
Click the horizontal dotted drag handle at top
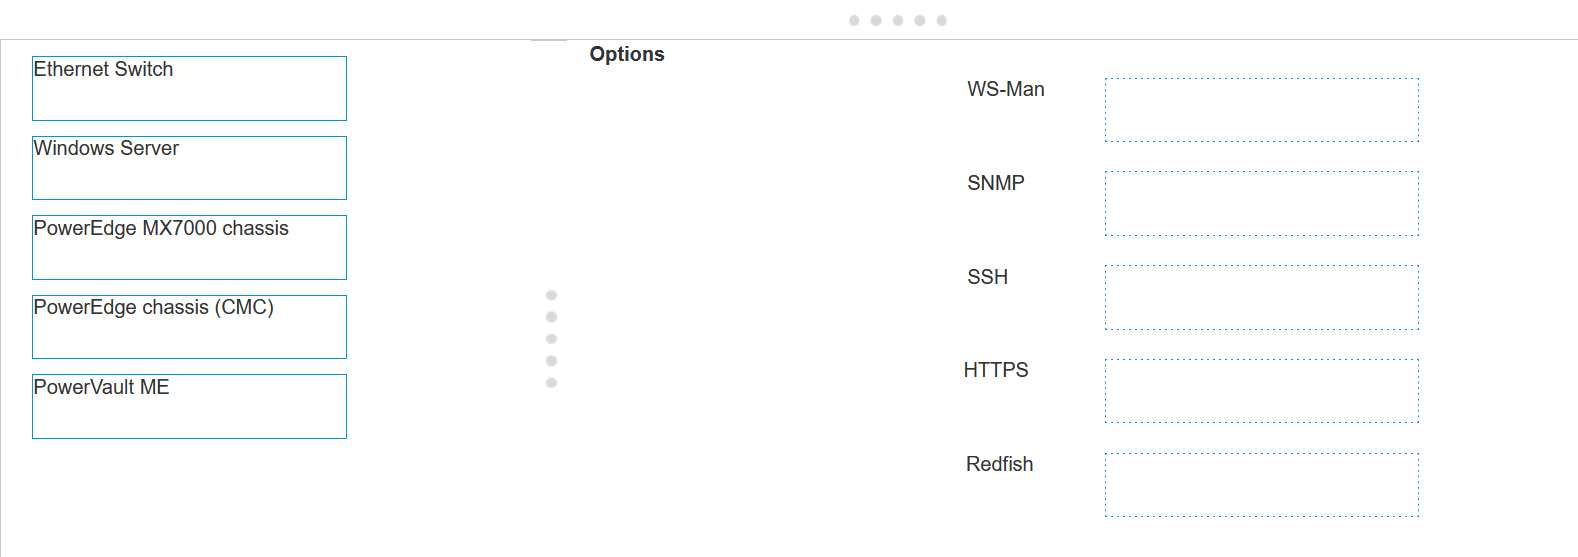(897, 20)
